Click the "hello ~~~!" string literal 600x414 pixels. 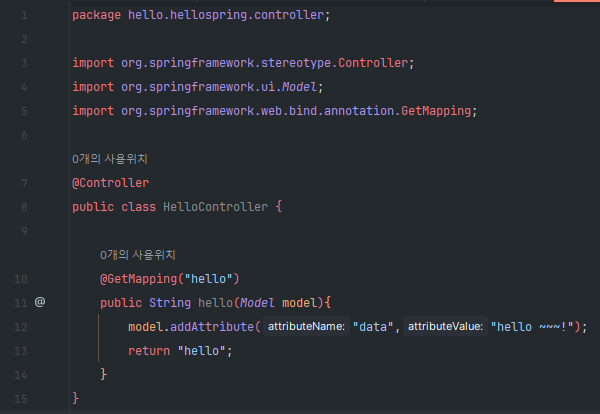tap(532, 327)
